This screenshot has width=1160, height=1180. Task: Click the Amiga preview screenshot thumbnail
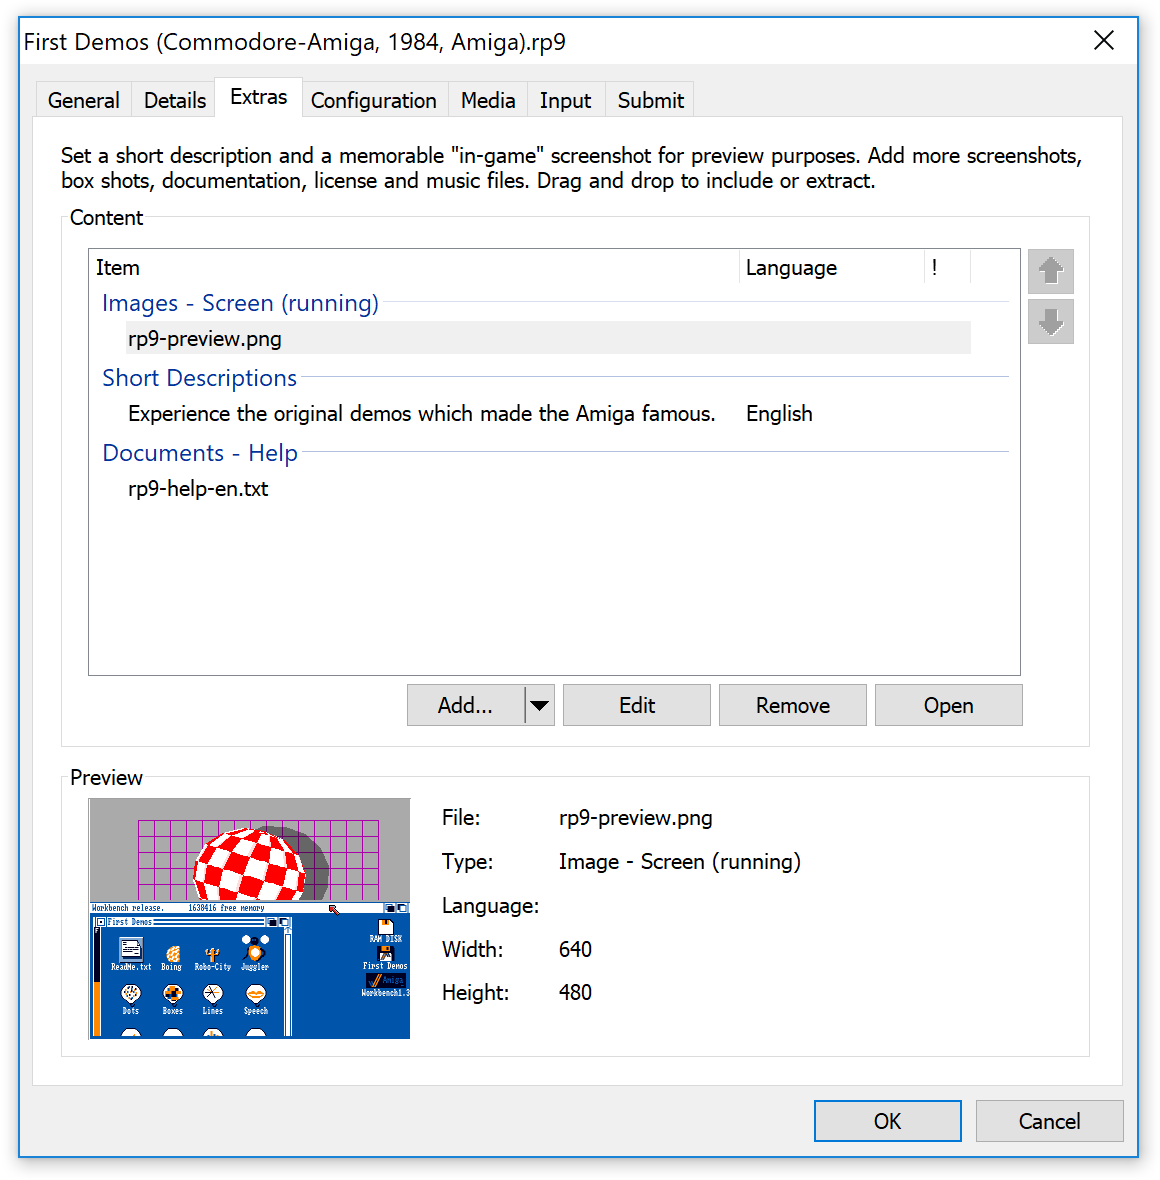pyautogui.click(x=250, y=918)
